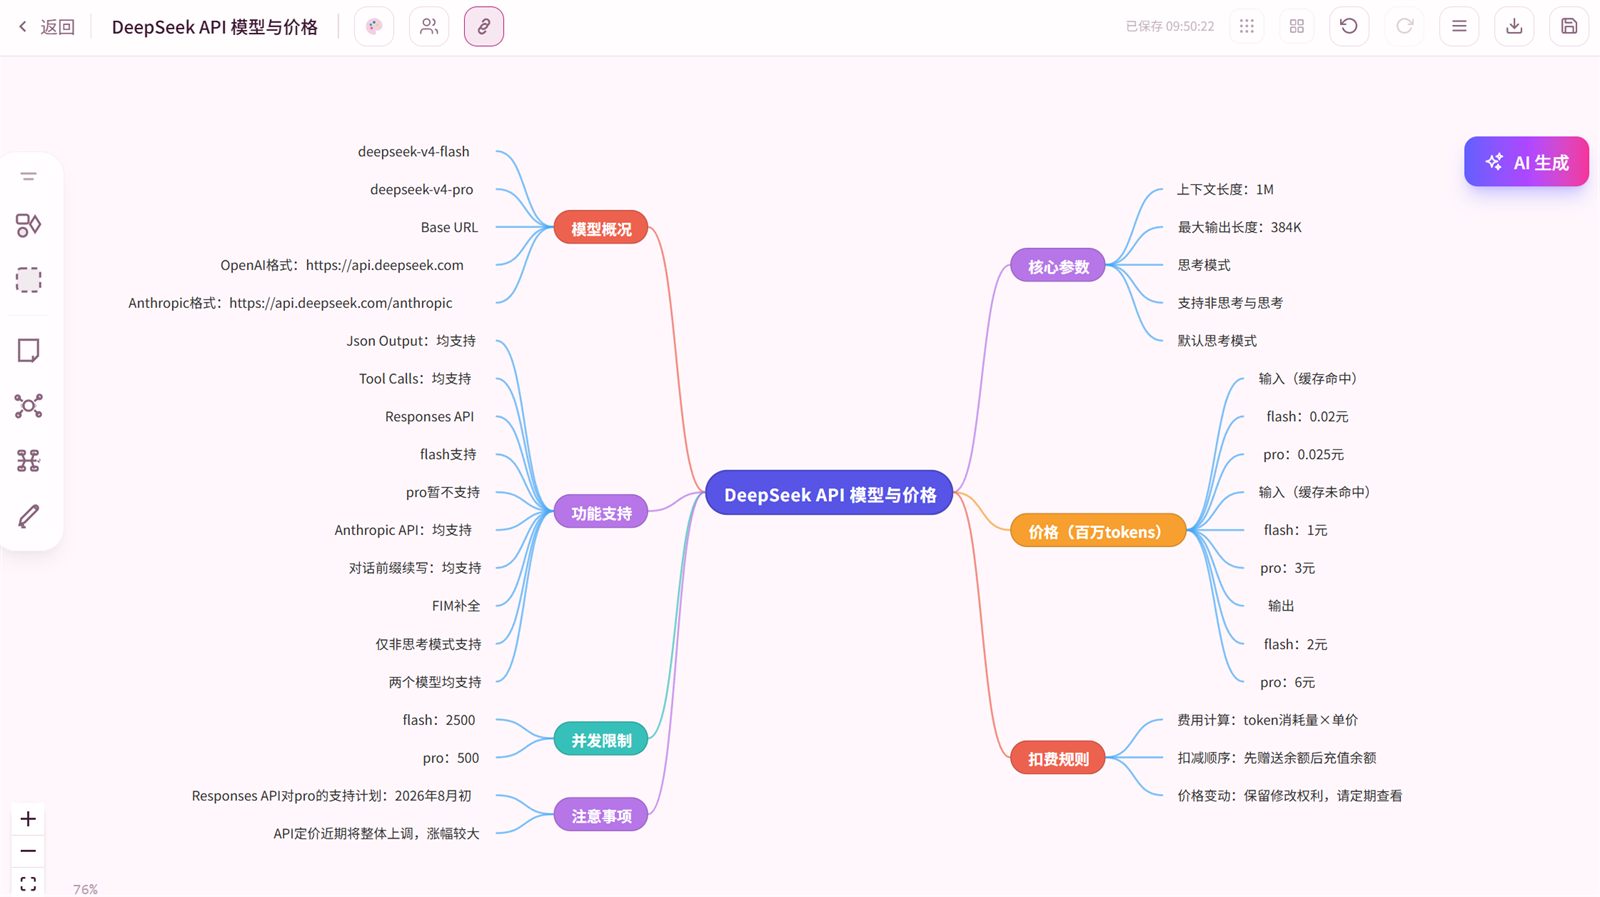Collapse the left sidebar toolbar
Viewport: 1600px width, 897px height.
tap(29, 177)
